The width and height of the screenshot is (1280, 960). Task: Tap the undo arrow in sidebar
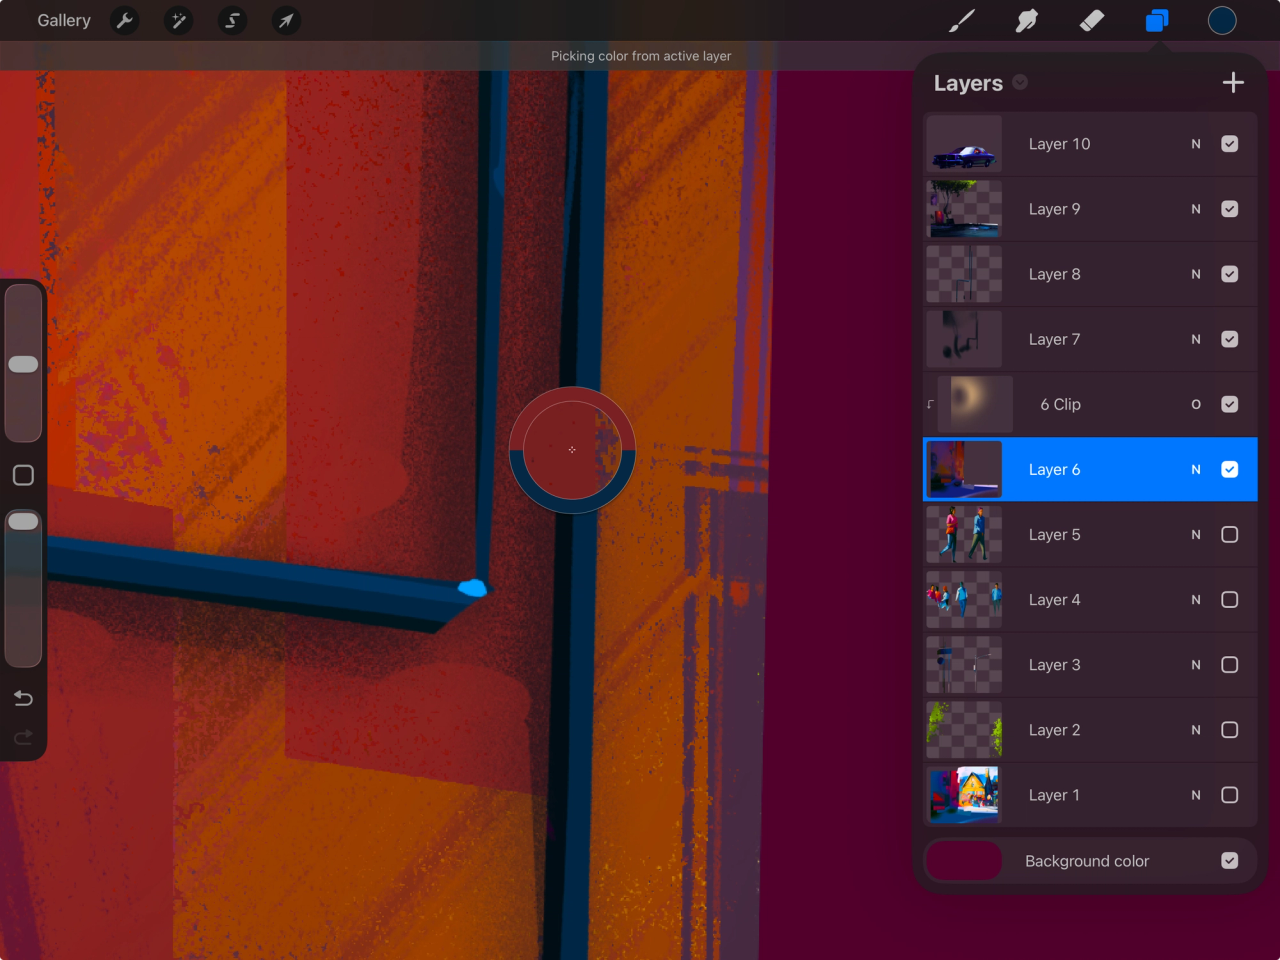[x=23, y=698]
